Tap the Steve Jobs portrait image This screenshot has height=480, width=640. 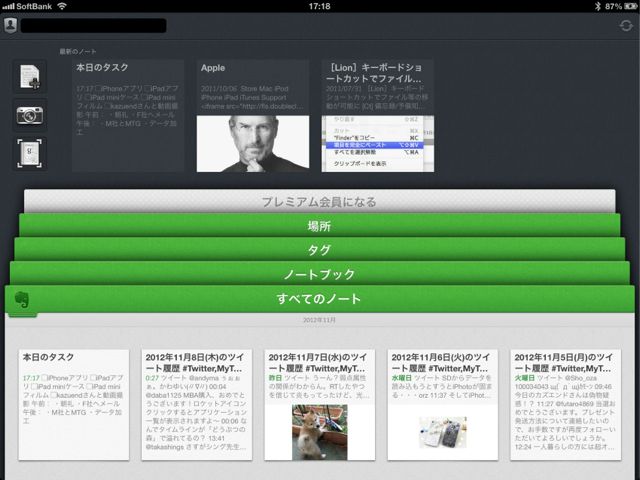[x=253, y=144]
